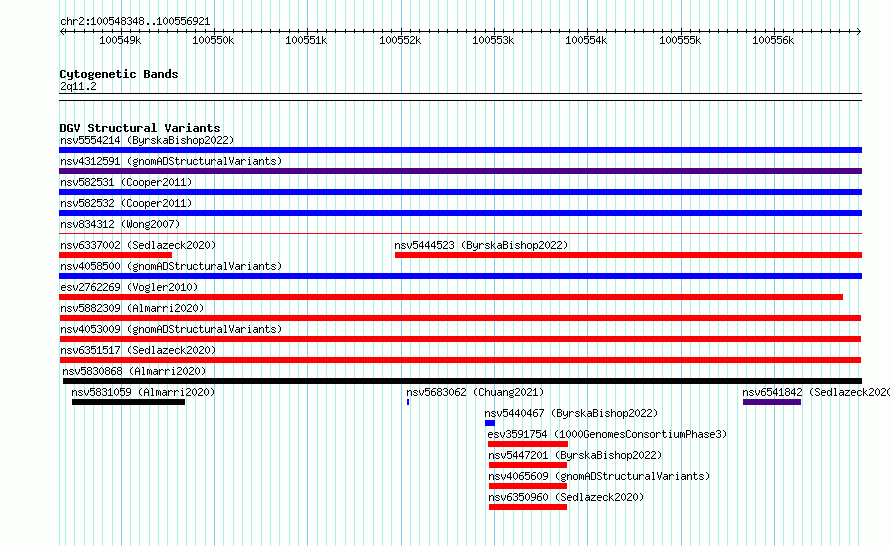Viewport: 890px width, 546px height.
Task: Click the red nsv6350960 variant bar
Action: (x=528, y=507)
